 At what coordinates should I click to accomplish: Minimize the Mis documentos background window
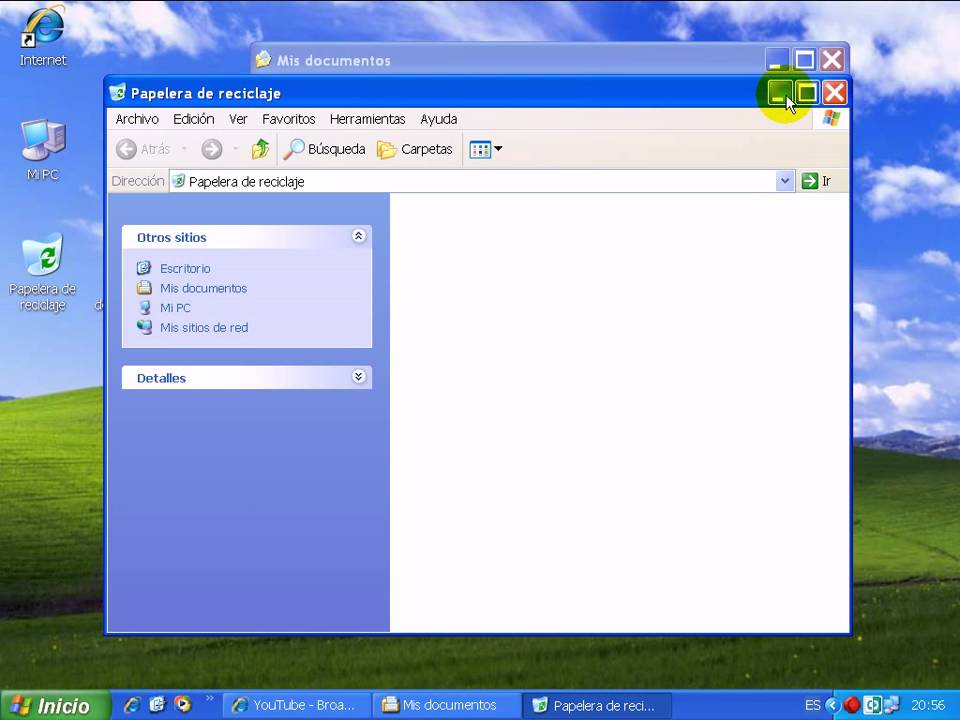[x=777, y=60]
